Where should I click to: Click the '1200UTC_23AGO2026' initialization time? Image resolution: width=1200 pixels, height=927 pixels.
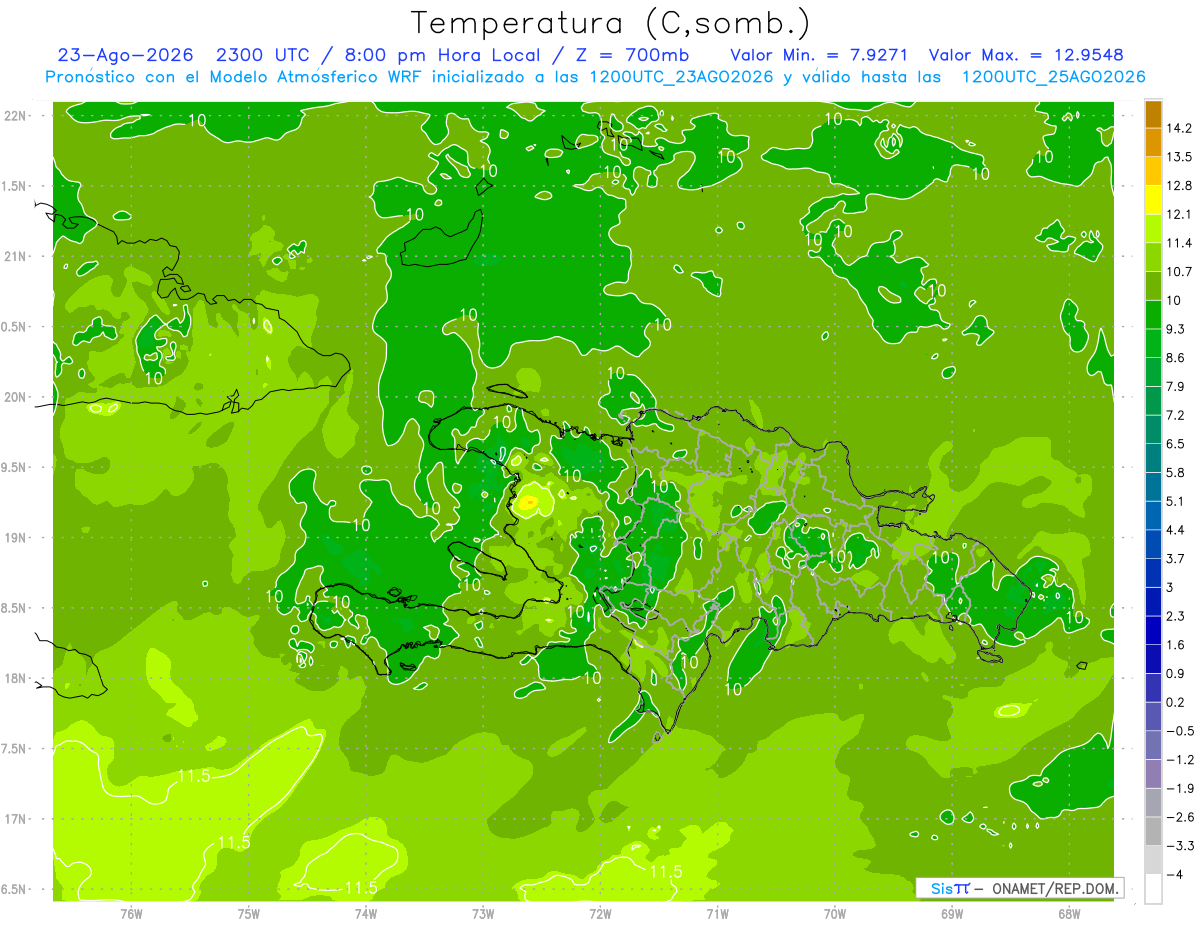682,77
